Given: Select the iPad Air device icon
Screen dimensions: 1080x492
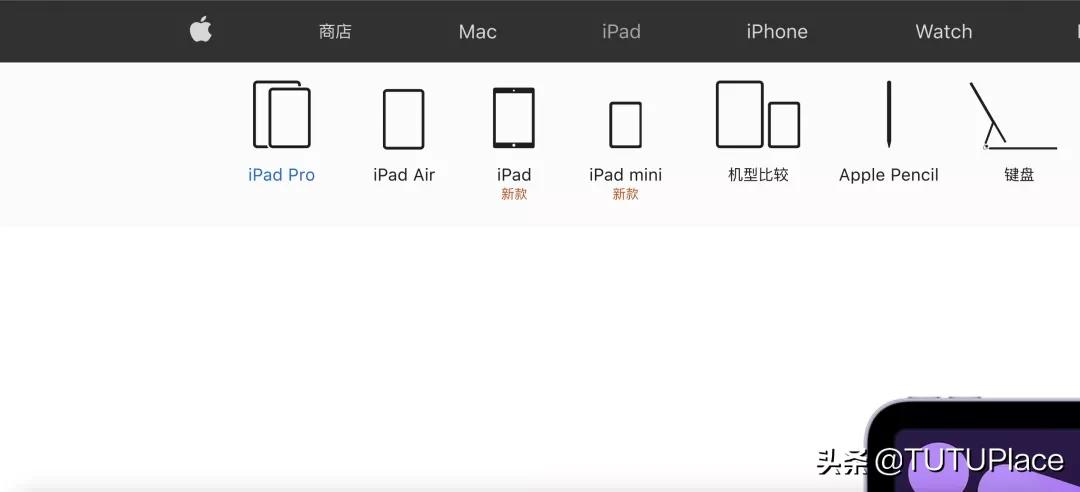Looking at the screenshot, I should pos(404,119).
